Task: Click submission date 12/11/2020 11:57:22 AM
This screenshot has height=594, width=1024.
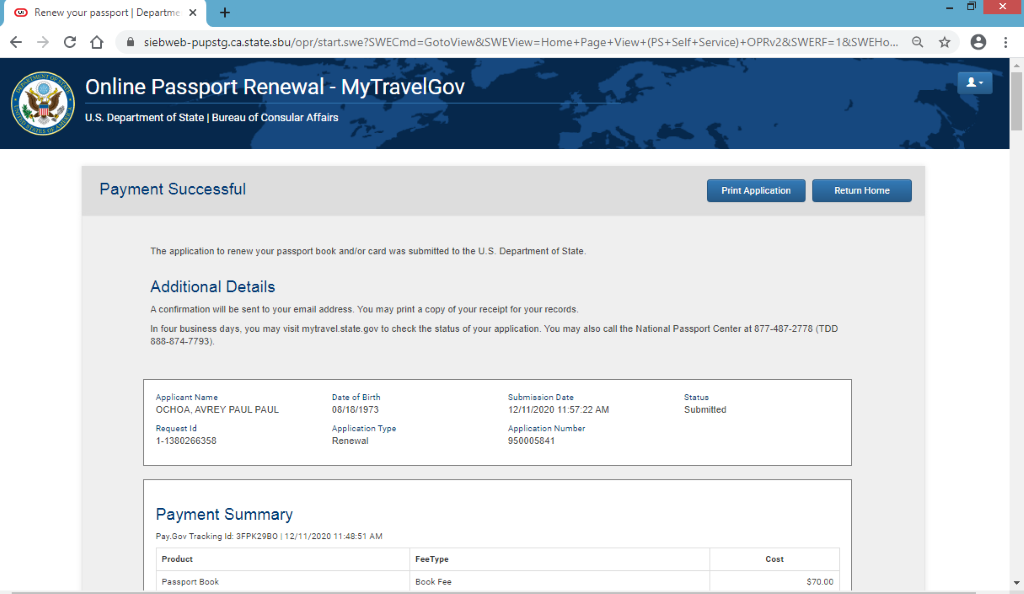Action: 558,410
